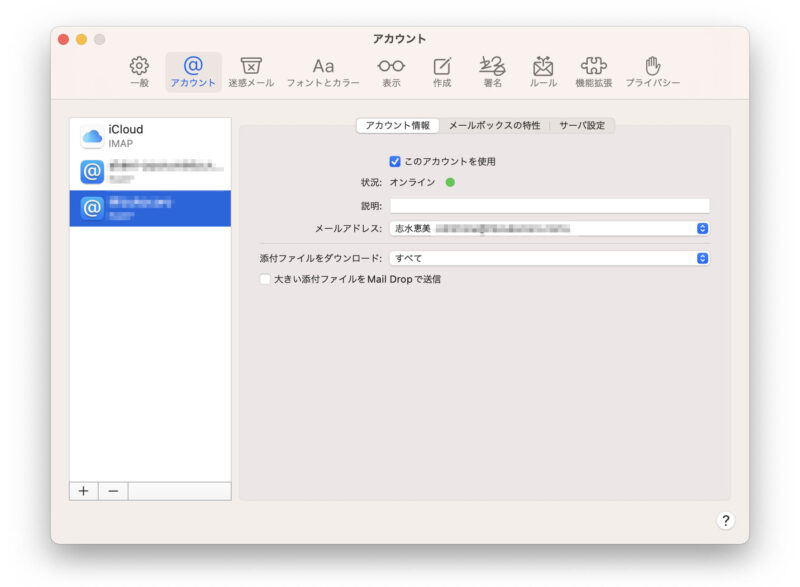The image size is (800, 587).
Task: Uncheck このアカウントを使用 checkbox
Action: click(395, 161)
